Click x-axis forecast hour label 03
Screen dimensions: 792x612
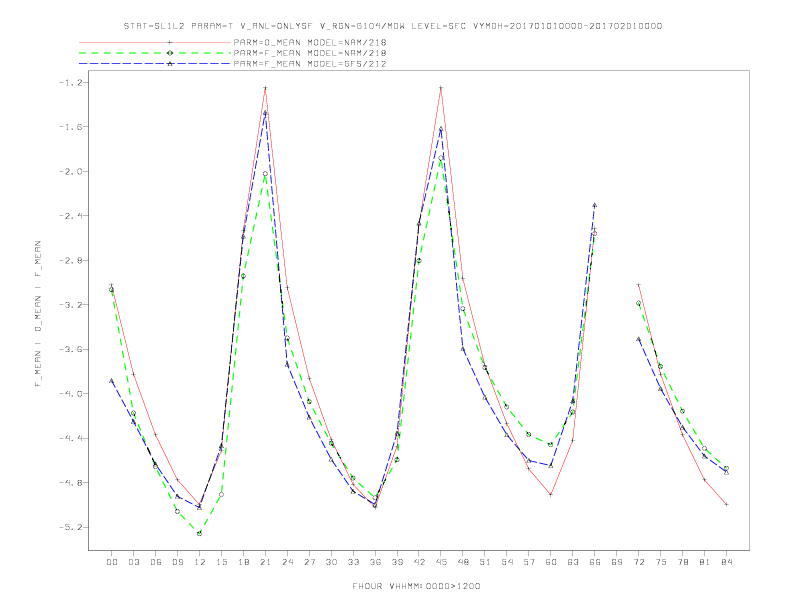tap(133, 562)
